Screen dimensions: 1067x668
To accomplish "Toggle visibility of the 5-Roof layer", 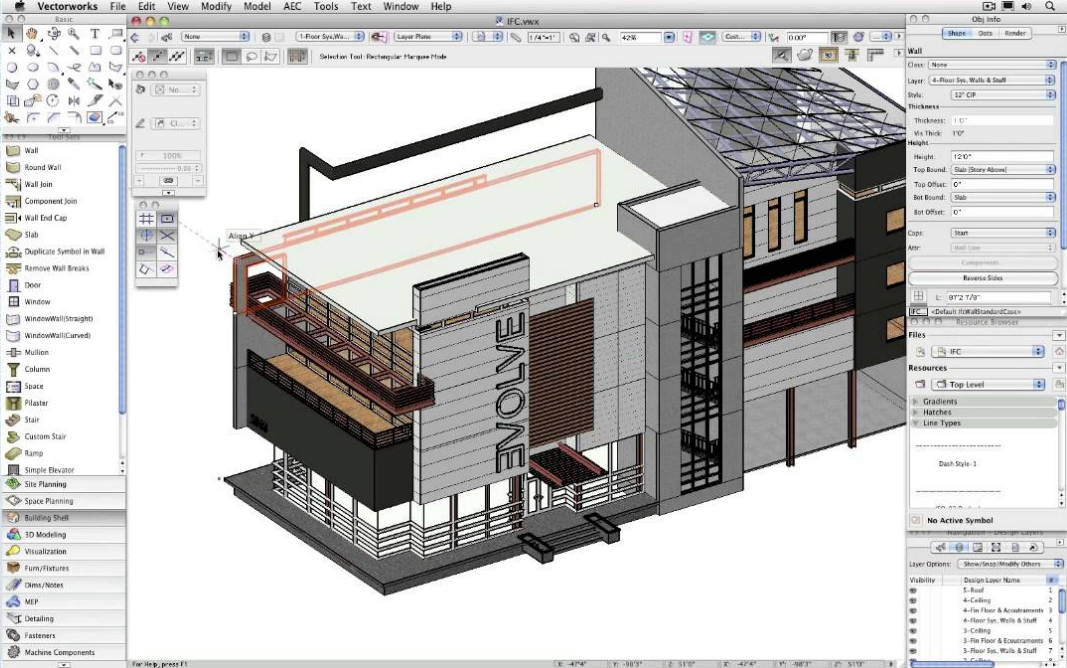I will [913, 590].
